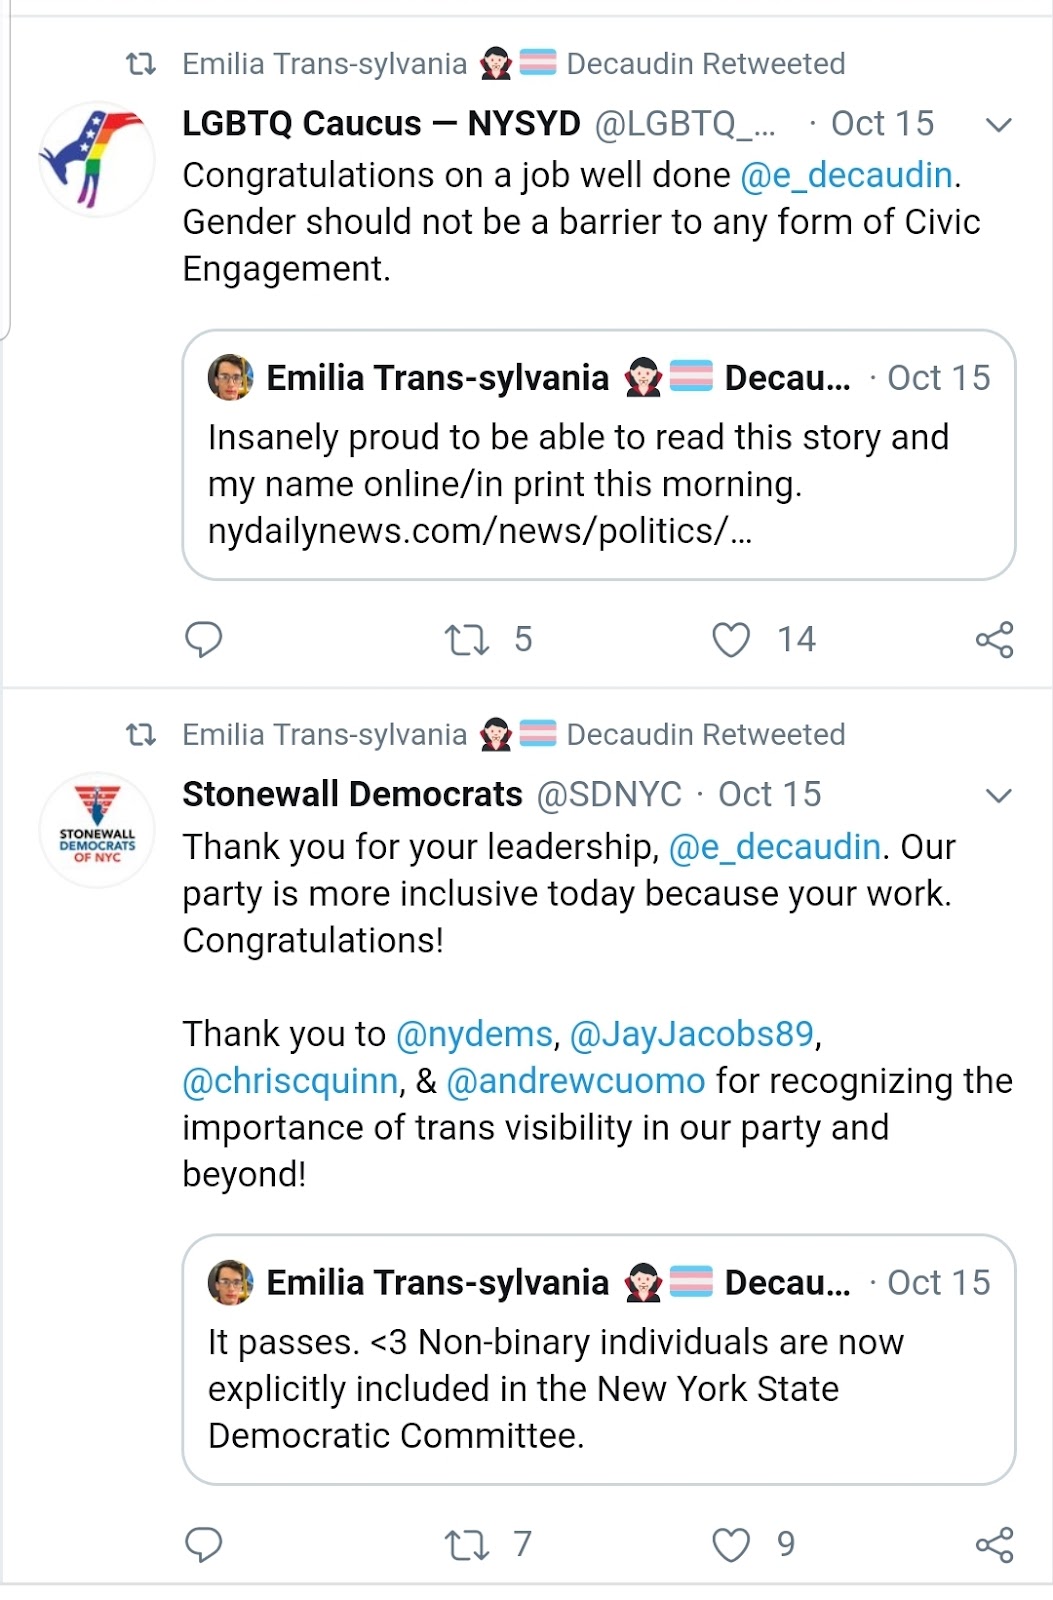This screenshot has width=1053, height=1600.
Task: Expand the Stonewall Democrats tweet options menu
Action: pyautogui.click(x=999, y=796)
